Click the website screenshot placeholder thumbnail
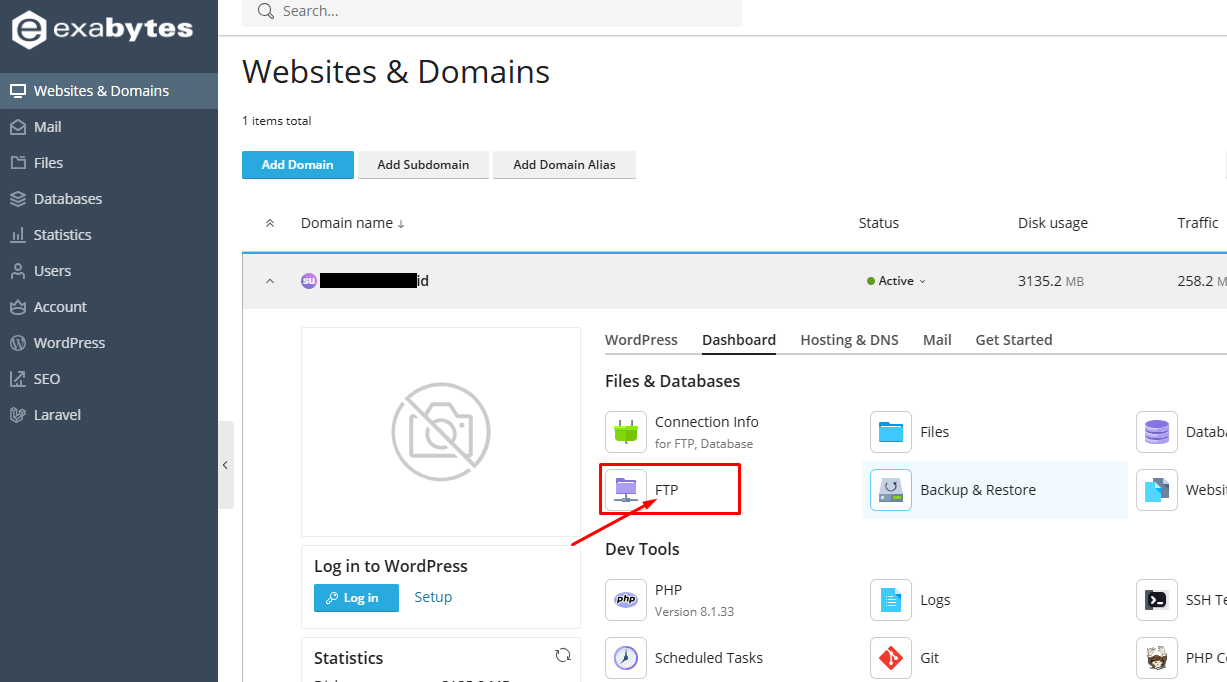The image size is (1227, 682). pos(441,432)
